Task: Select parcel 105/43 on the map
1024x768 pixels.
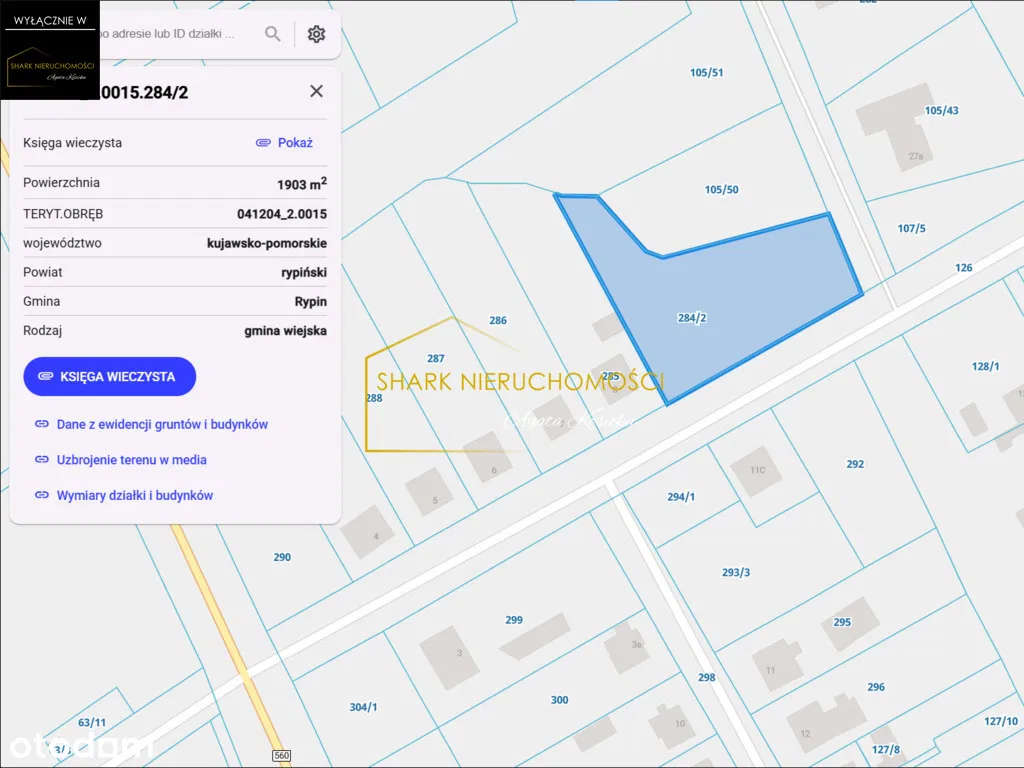Action: tap(941, 110)
